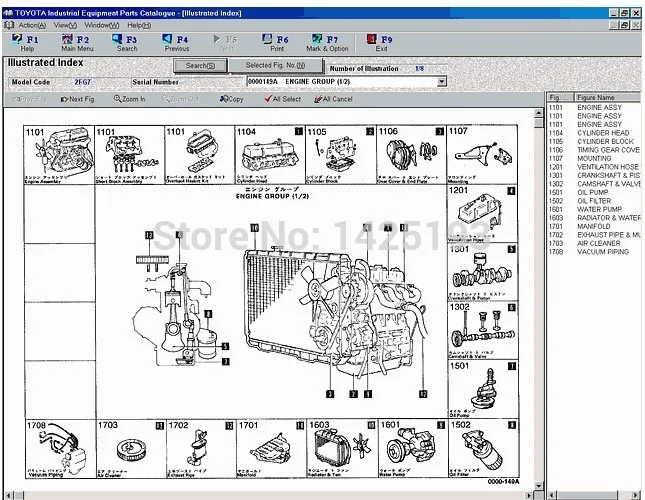Select 1603 RADIATOR row in list
The height and width of the screenshot is (500, 645).
(x=594, y=218)
